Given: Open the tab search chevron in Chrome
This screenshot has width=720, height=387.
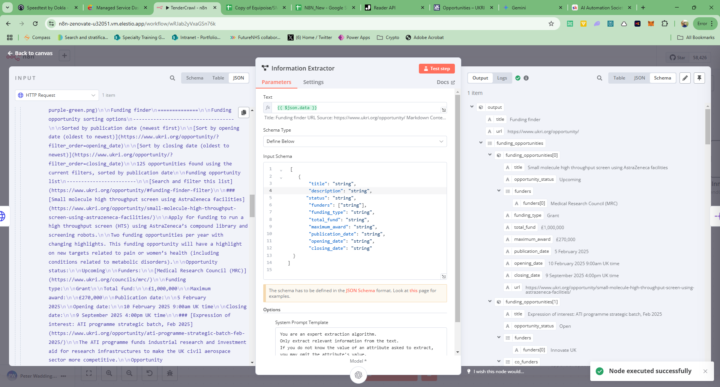Looking at the screenshot, I should point(7,7).
